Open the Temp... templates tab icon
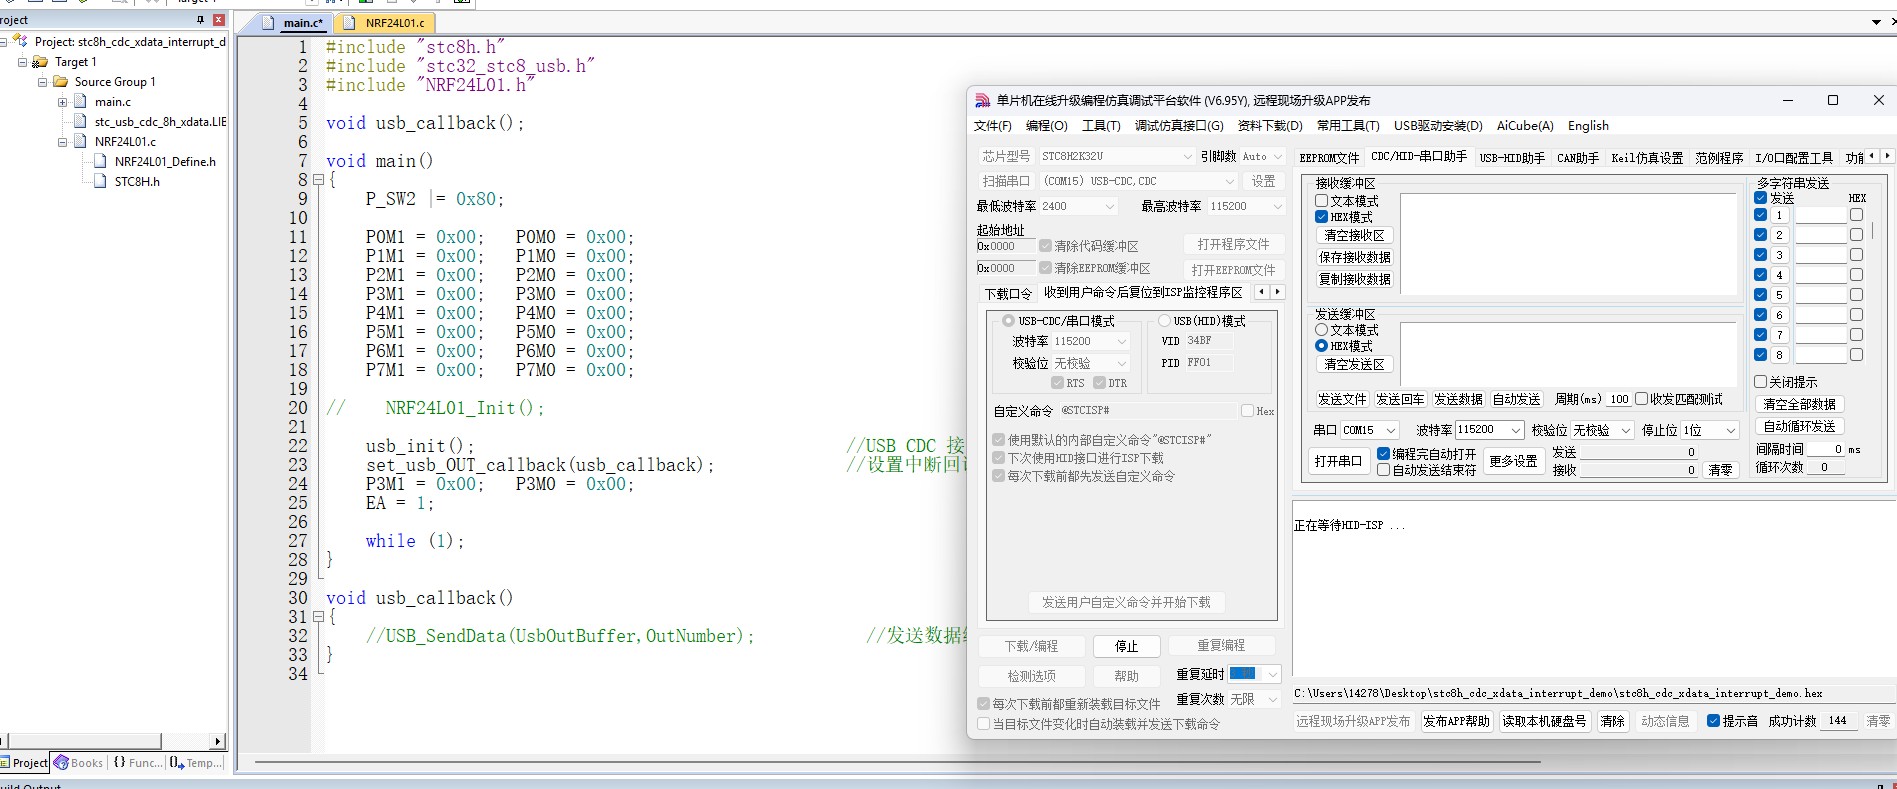The height and width of the screenshot is (789, 1897). 177,762
